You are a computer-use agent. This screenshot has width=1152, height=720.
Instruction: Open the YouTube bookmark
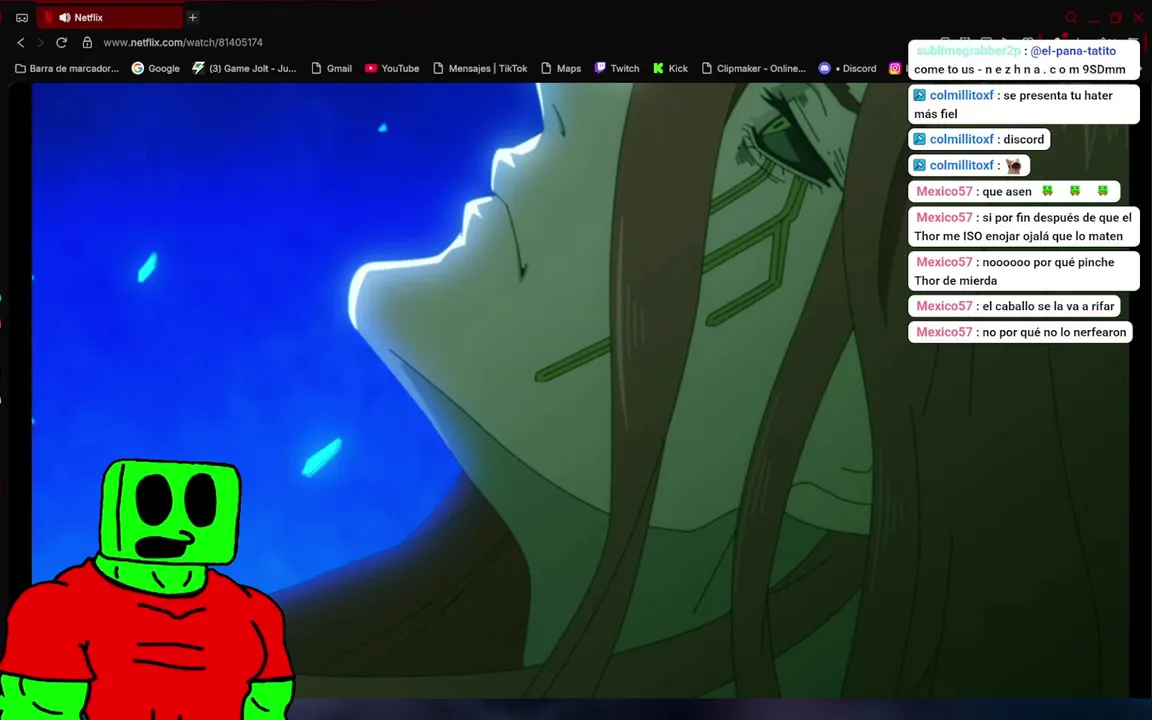[x=392, y=68]
